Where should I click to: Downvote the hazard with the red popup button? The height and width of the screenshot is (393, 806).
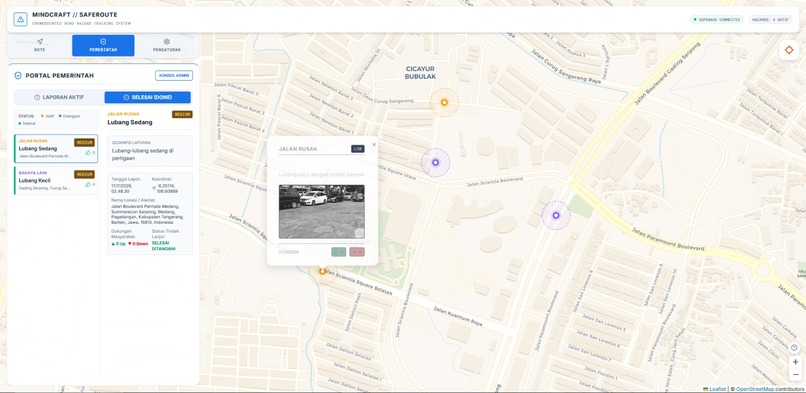(x=357, y=252)
